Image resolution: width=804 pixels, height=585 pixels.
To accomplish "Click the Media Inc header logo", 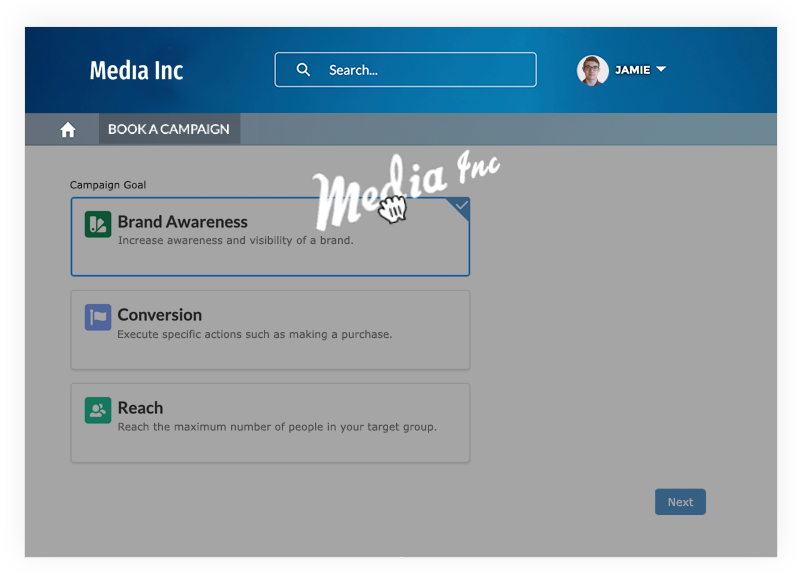I will pos(136,70).
